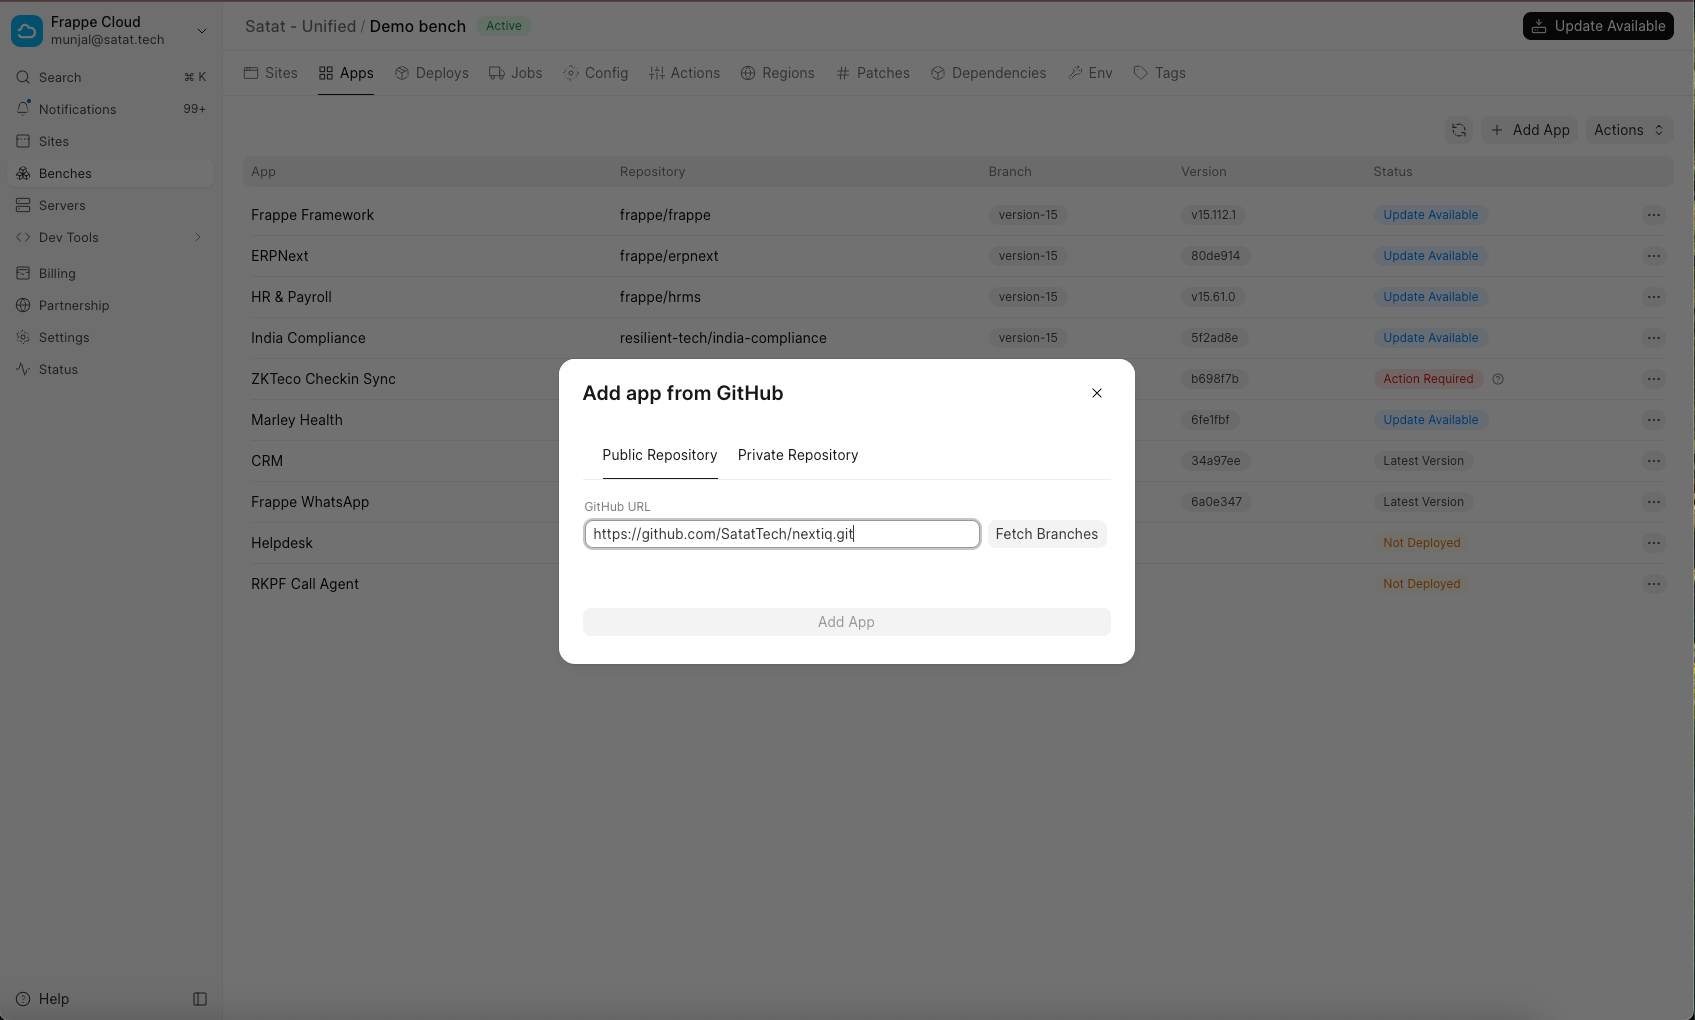Screen dimensions: 1695x1020
Task: Switch to the Patches tab
Action: pos(873,73)
